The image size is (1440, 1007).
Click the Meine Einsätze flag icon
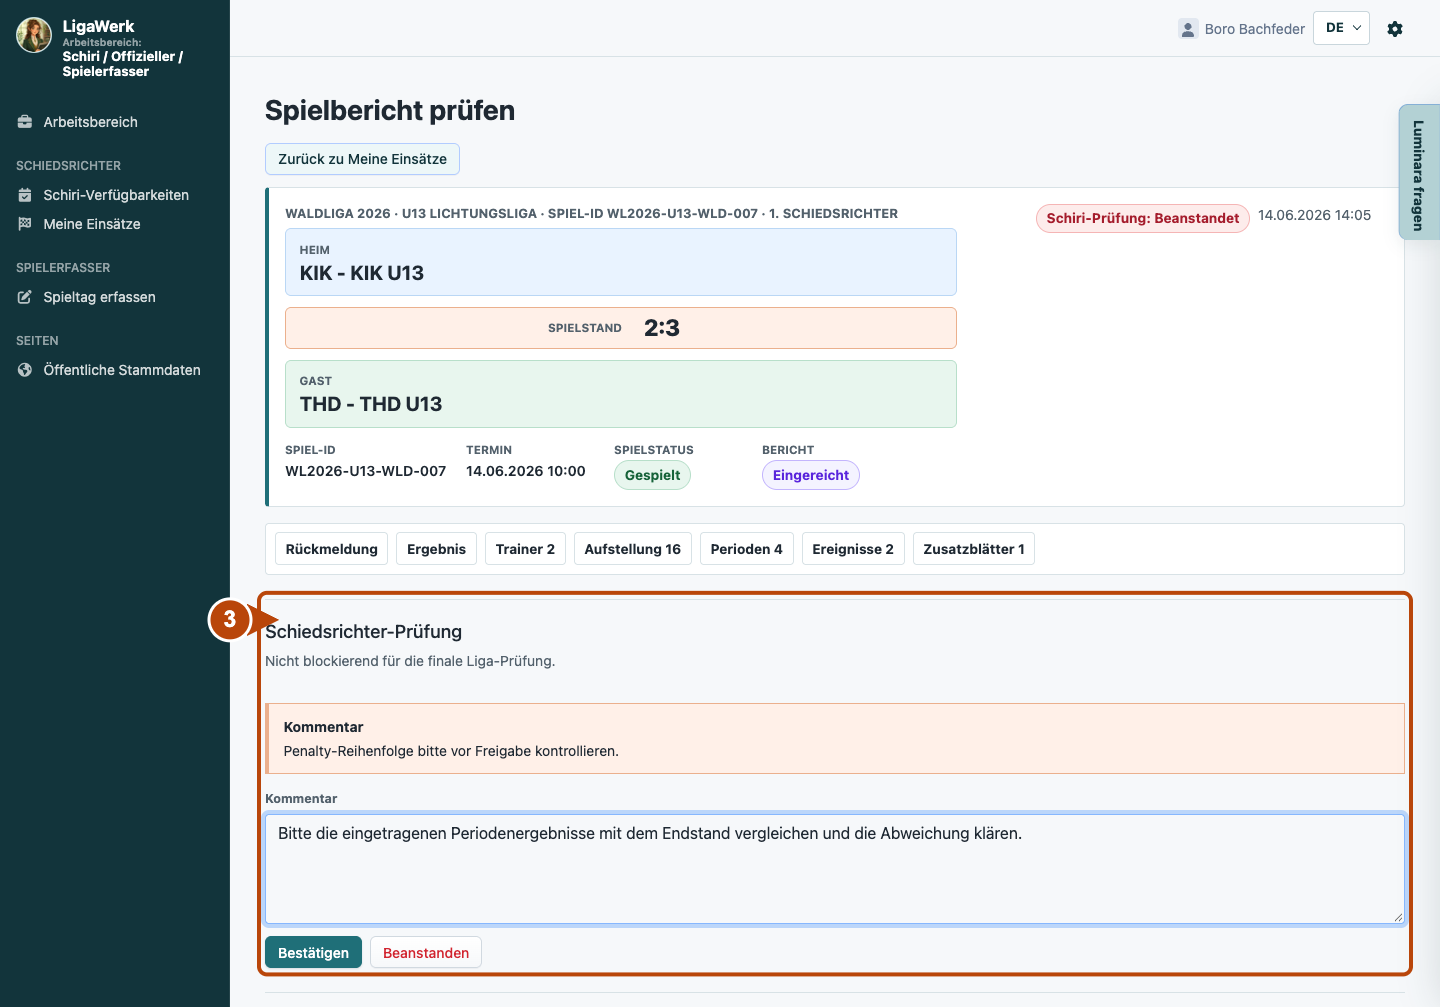(25, 224)
